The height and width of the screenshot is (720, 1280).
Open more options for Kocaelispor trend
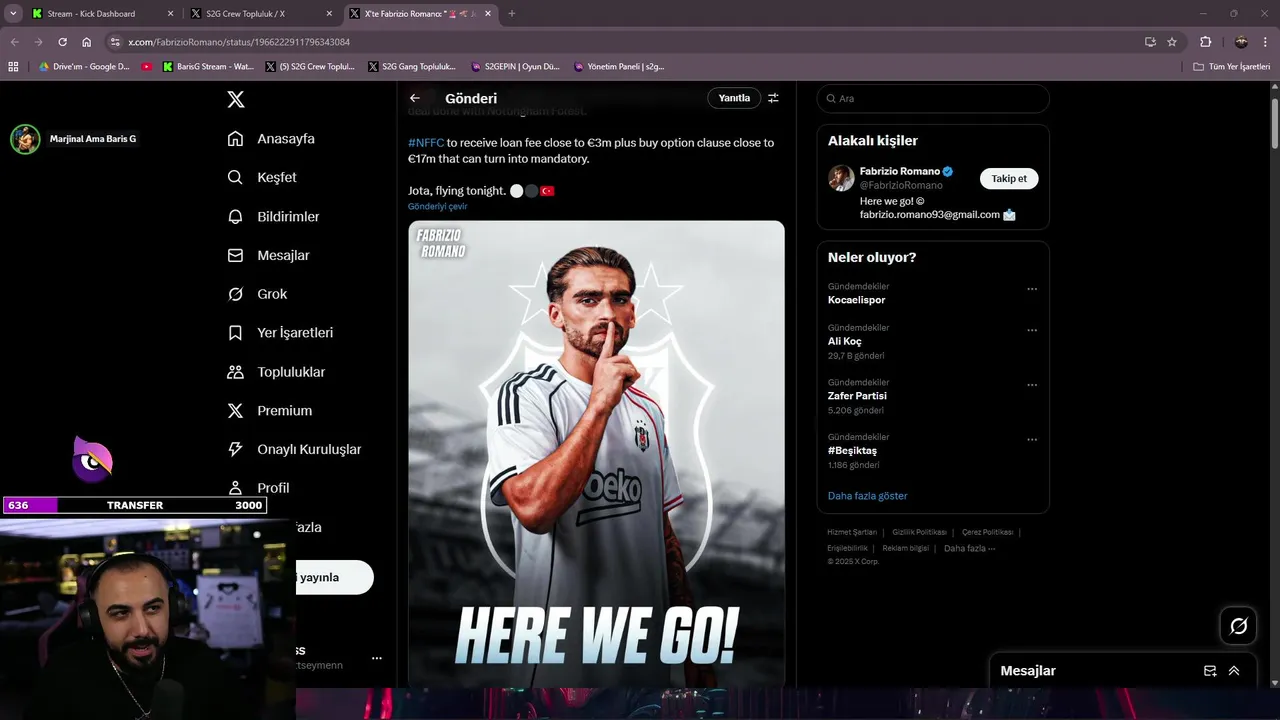1032,289
